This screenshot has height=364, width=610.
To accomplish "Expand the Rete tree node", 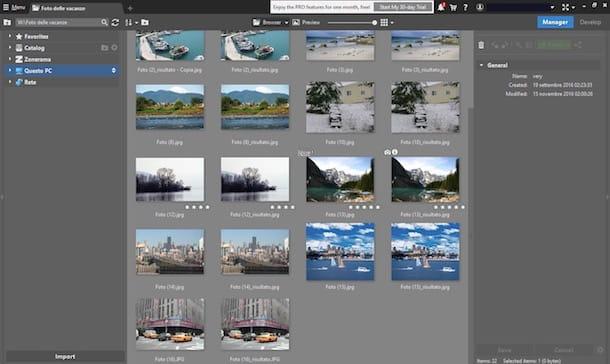I will coord(10,82).
